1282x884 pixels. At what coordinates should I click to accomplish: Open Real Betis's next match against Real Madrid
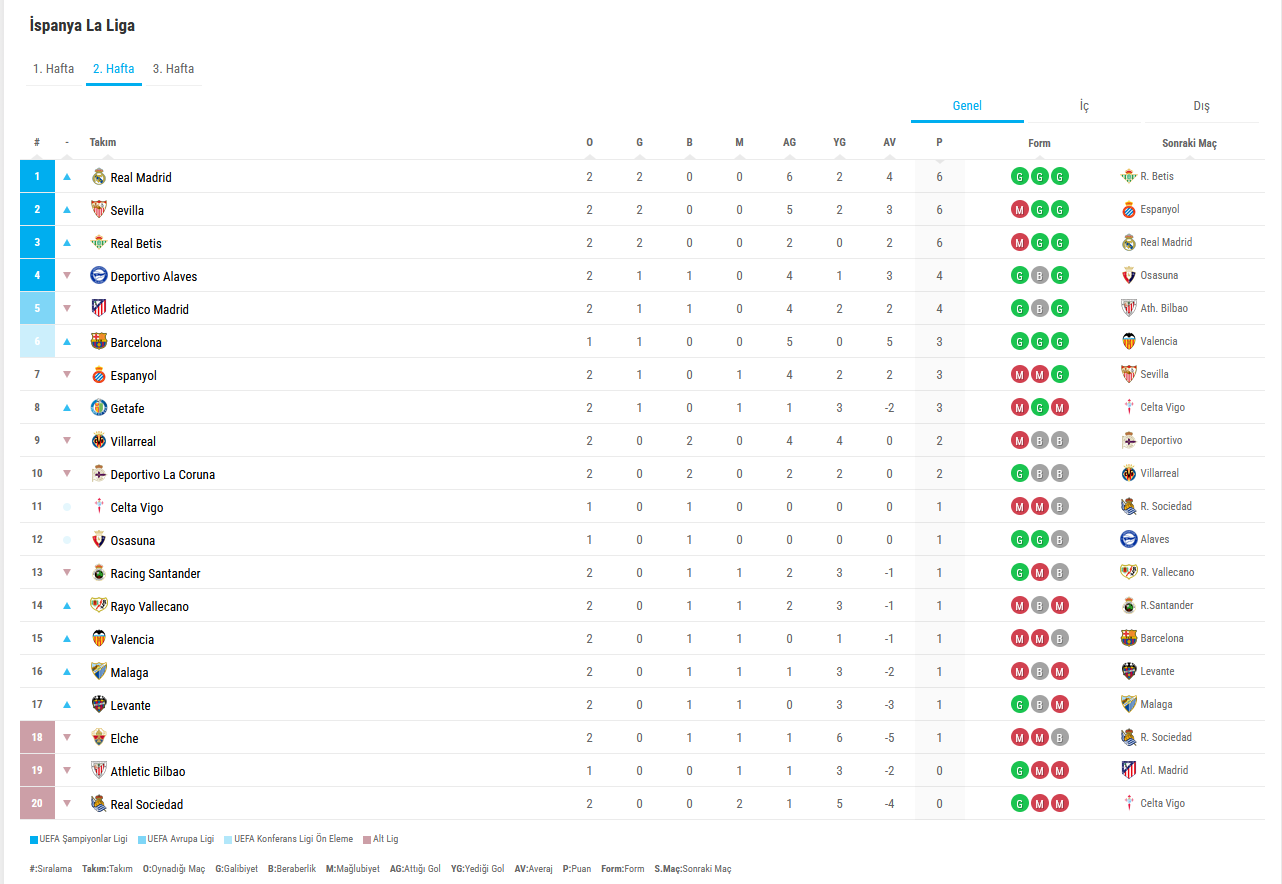pyautogui.click(x=1157, y=242)
